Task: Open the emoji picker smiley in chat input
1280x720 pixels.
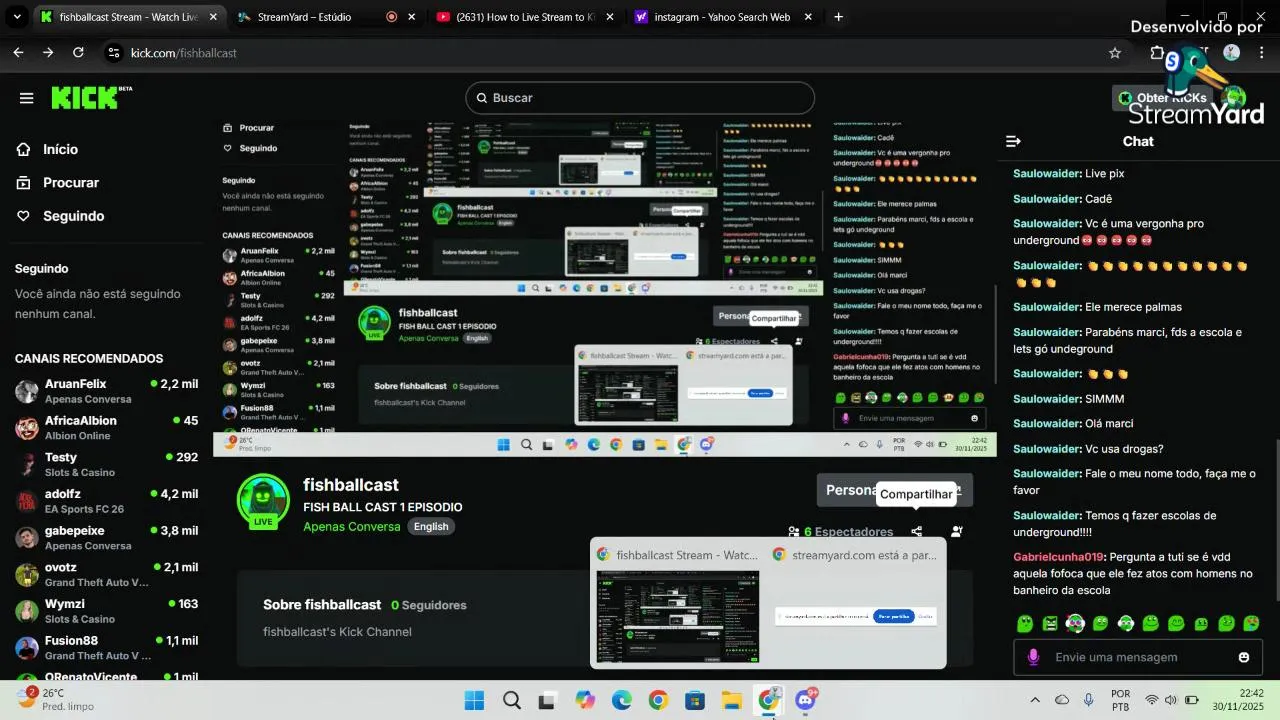Action: tap(1244, 657)
